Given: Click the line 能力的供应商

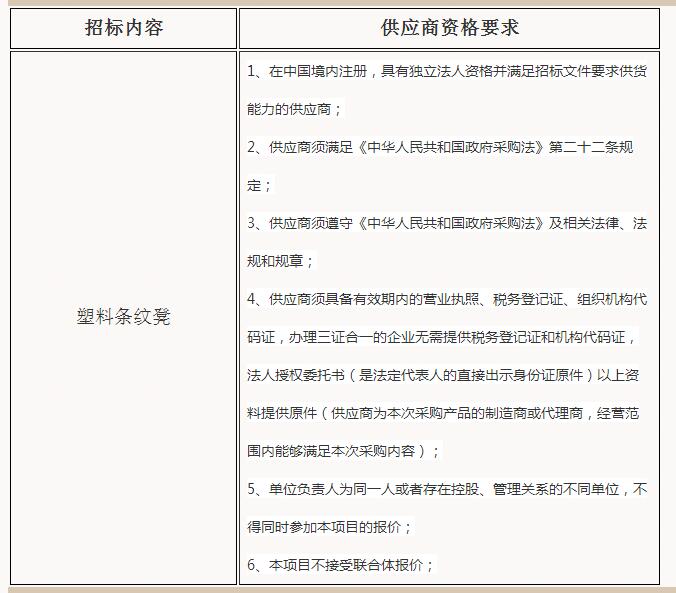Looking at the screenshot, I should pyautogui.click(x=294, y=109).
